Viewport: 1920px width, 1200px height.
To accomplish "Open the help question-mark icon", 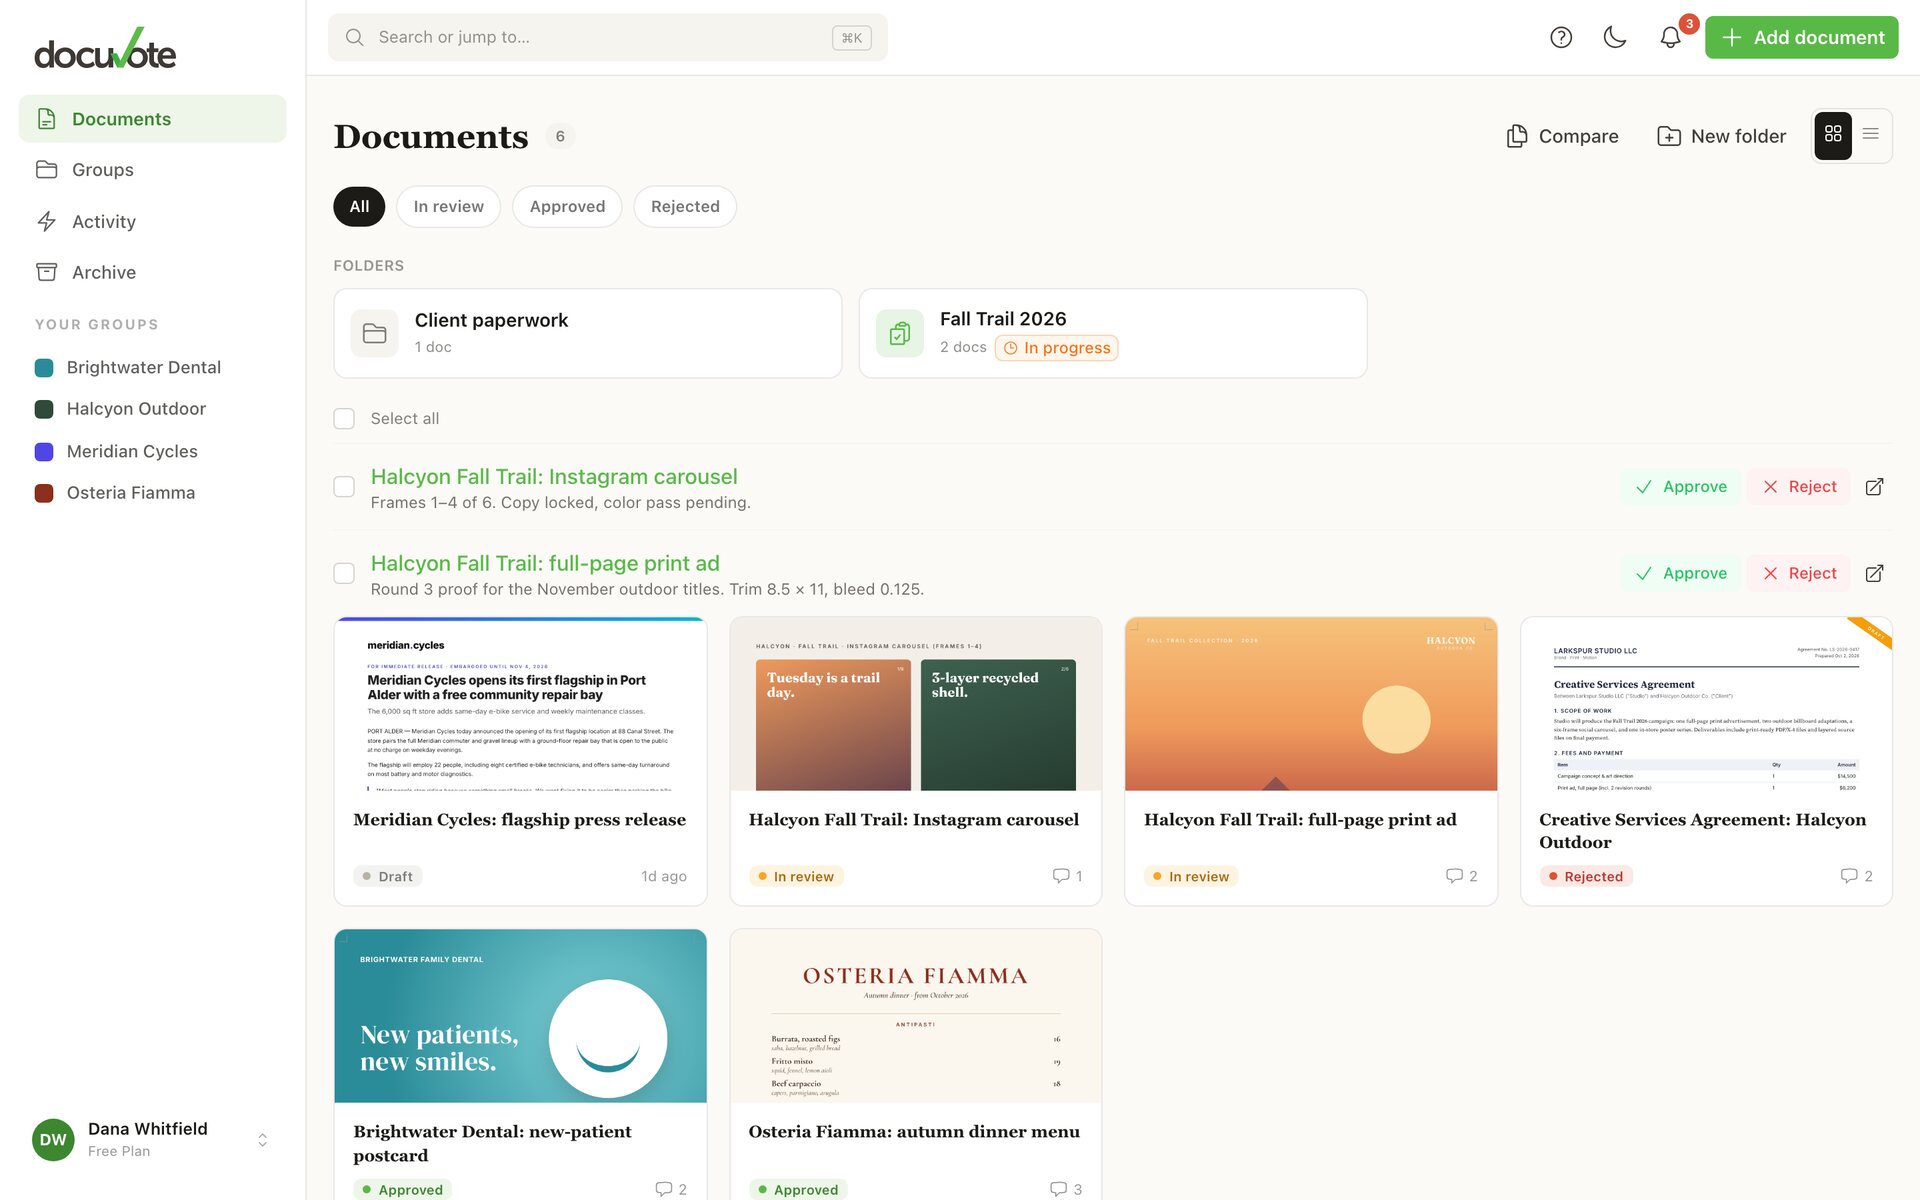I will [1561, 37].
